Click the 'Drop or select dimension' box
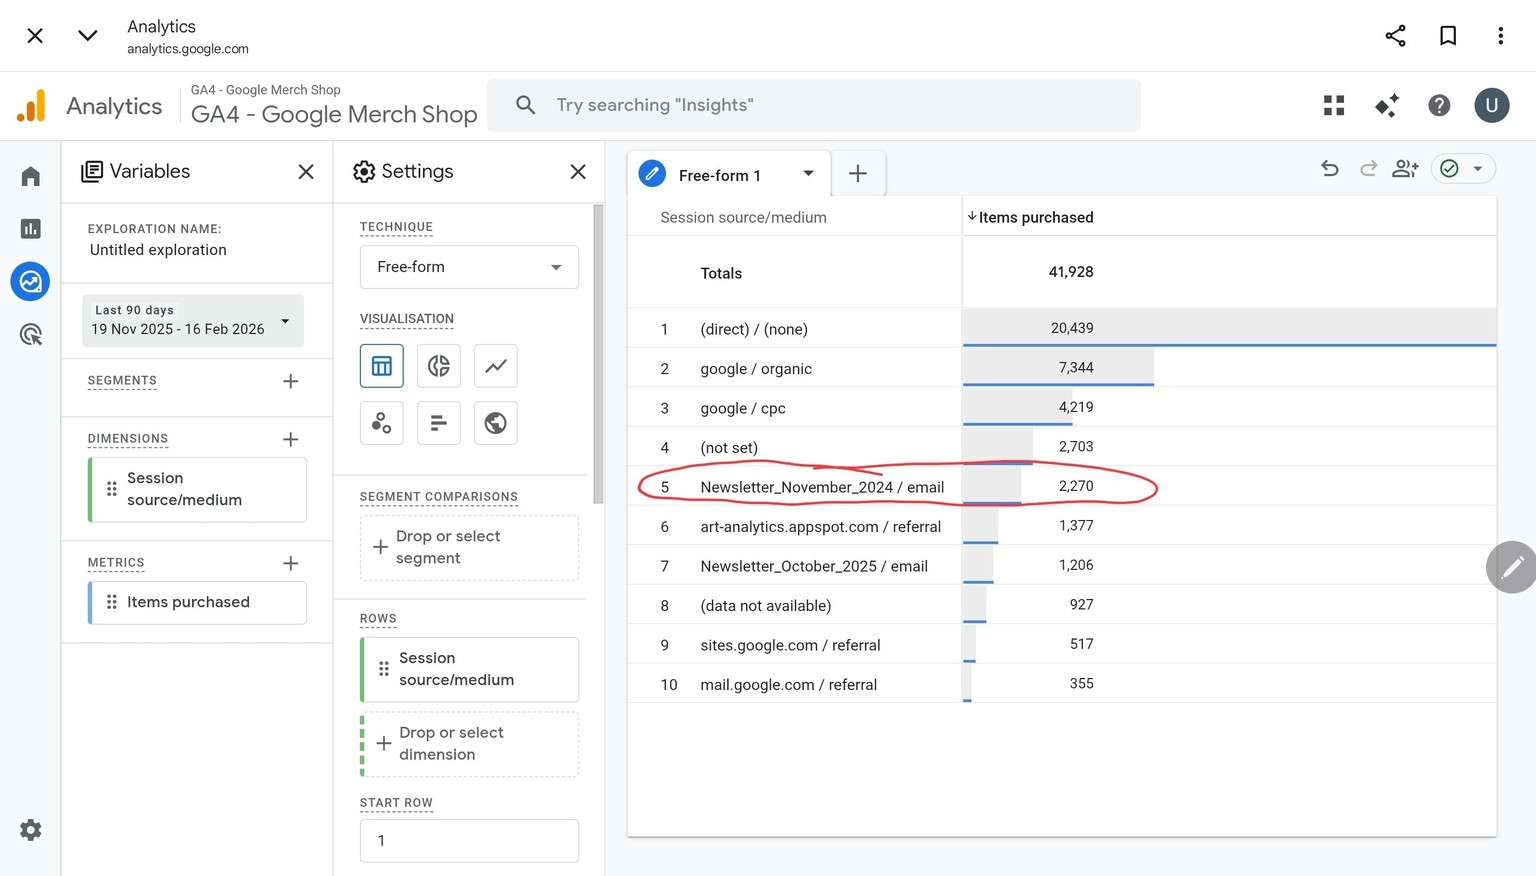Viewport: 1536px width, 876px height. point(469,744)
